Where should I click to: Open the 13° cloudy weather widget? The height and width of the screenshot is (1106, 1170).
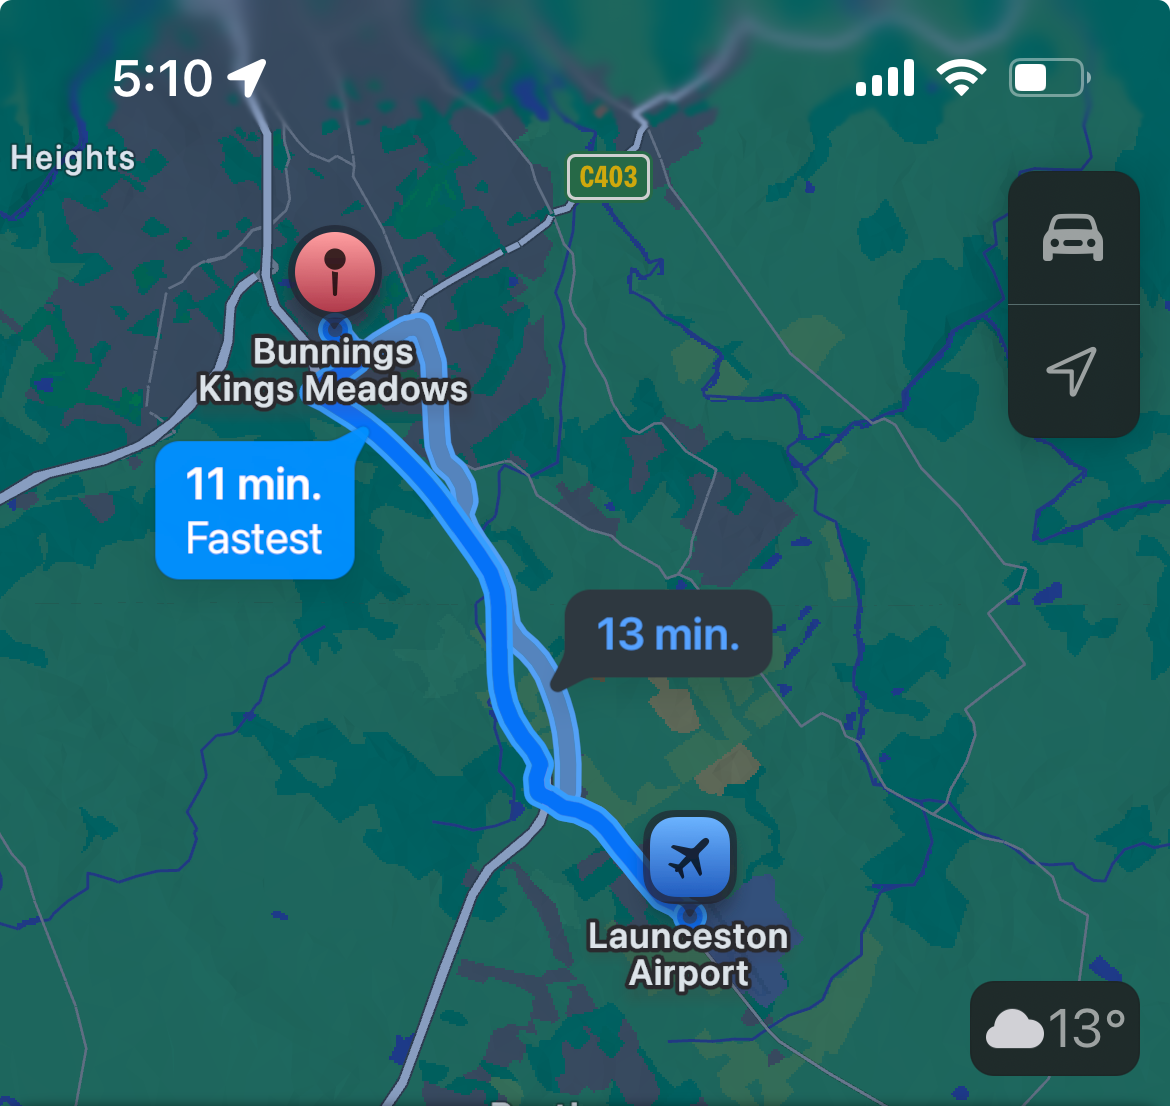click(1054, 1028)
